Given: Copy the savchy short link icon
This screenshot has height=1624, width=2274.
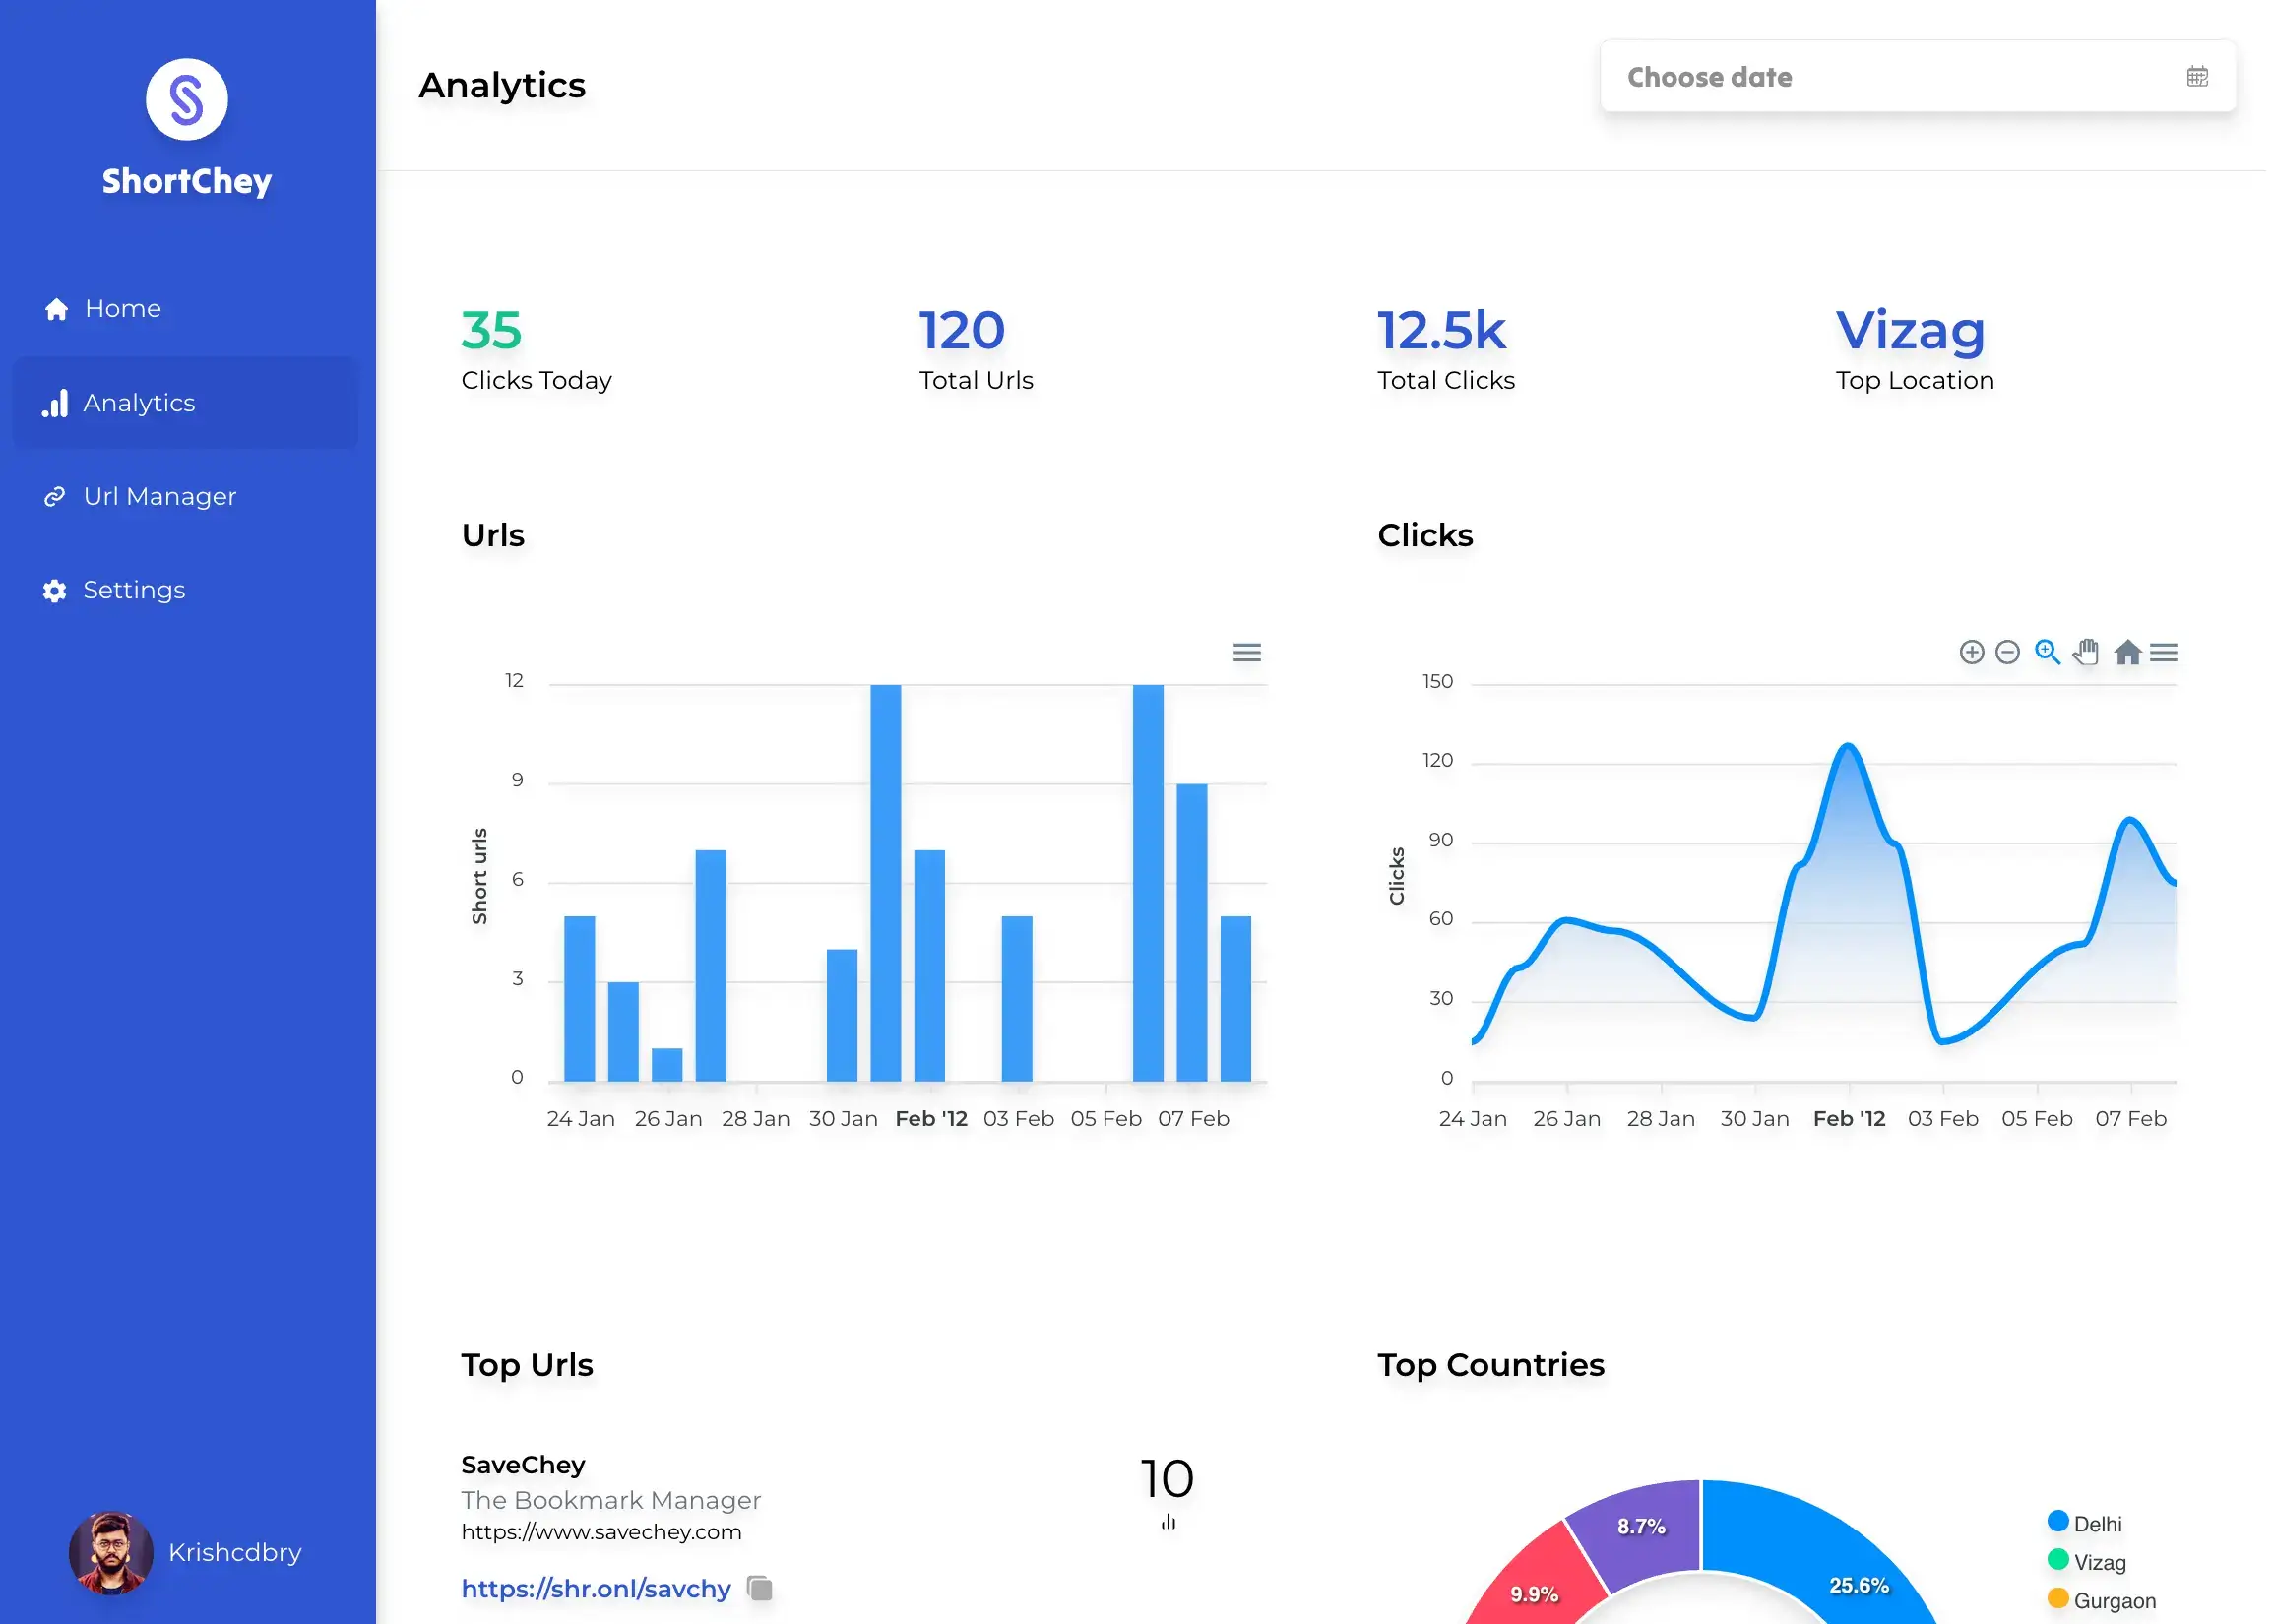Looking at the screenshot, I should (760, 1588).
